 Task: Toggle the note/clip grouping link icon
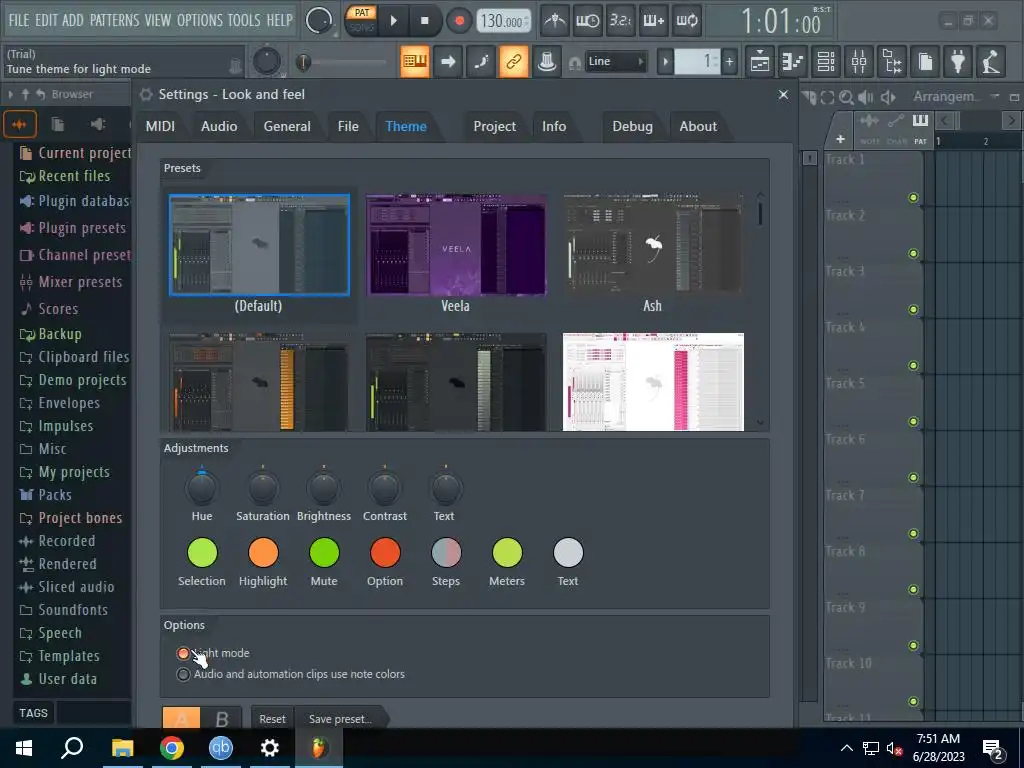(513, 61)
